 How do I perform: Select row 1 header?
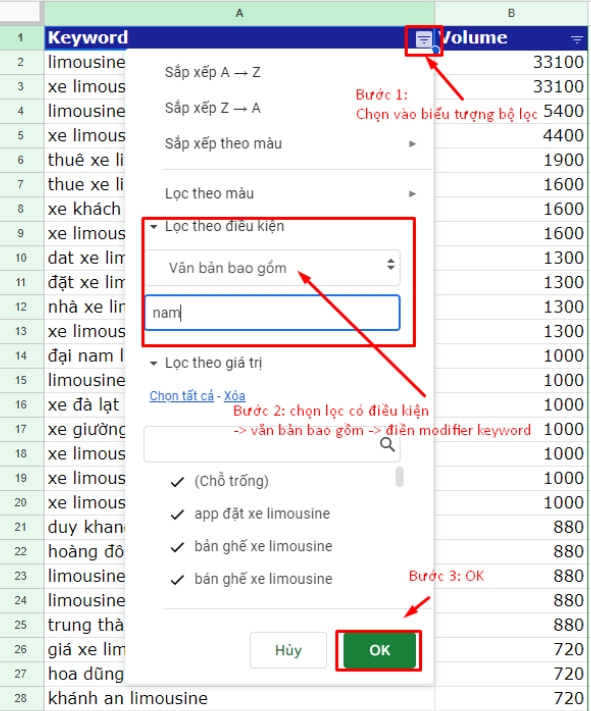[x=21, y=38]
